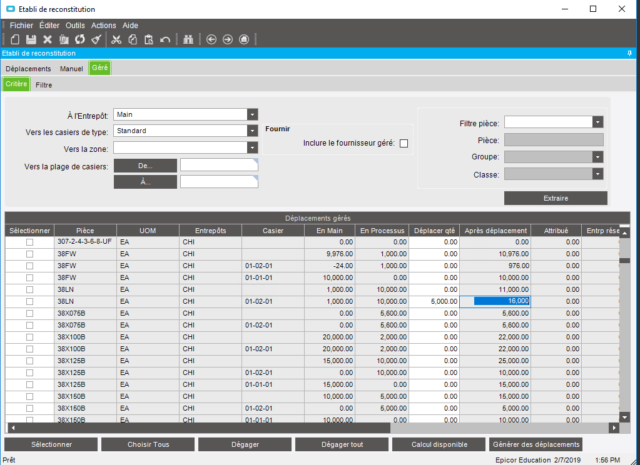This screenshot has width=640, height=465.
Task: Open the Aide menu
Action: coord(130,25)
